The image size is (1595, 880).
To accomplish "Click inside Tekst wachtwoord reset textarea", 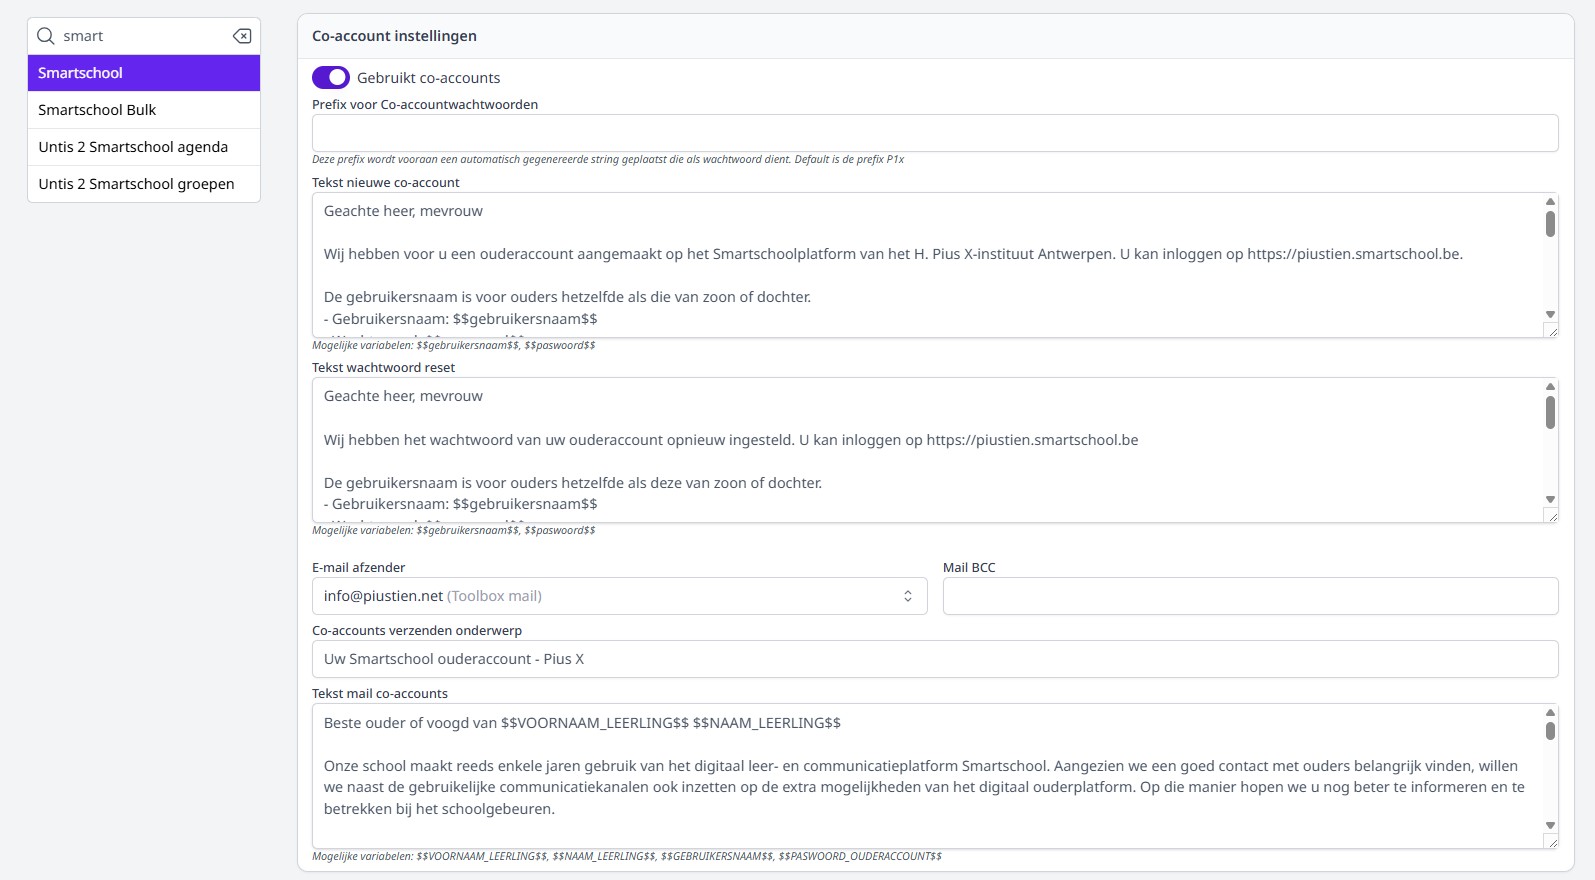I will pyautogui.click(x=926, y=450).
